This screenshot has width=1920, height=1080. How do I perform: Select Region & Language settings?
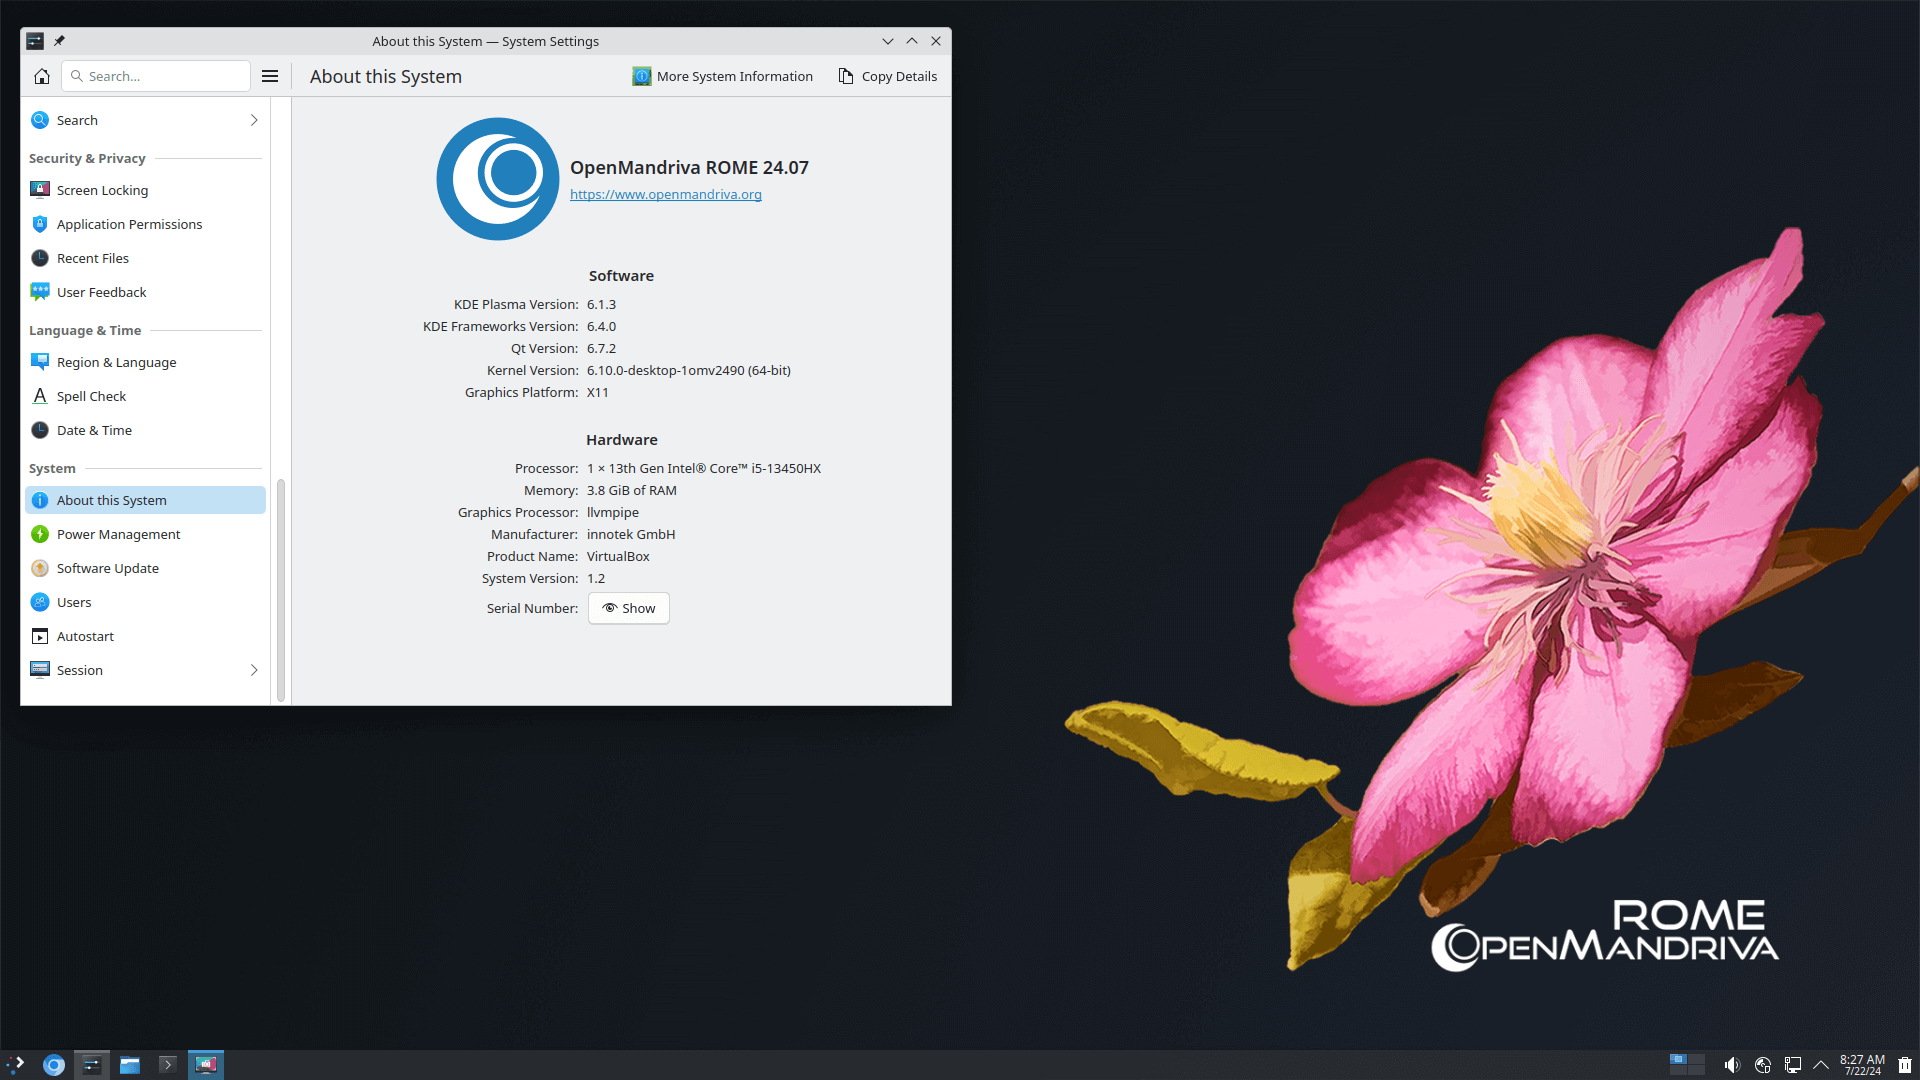[116, 362]
